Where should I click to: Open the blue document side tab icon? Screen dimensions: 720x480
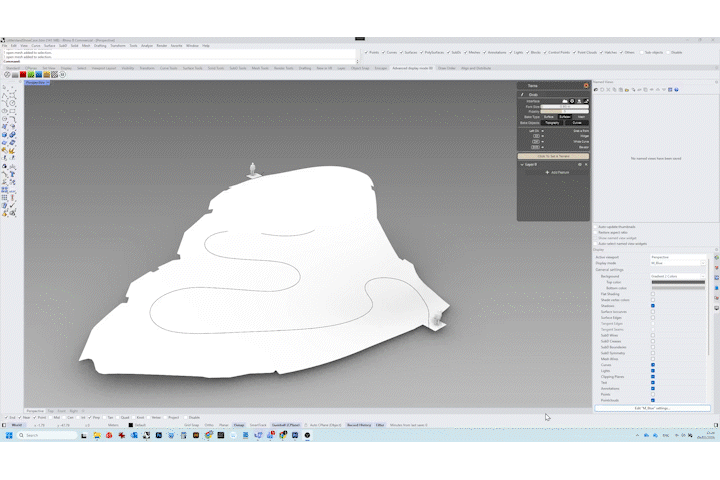coord(716,288)
